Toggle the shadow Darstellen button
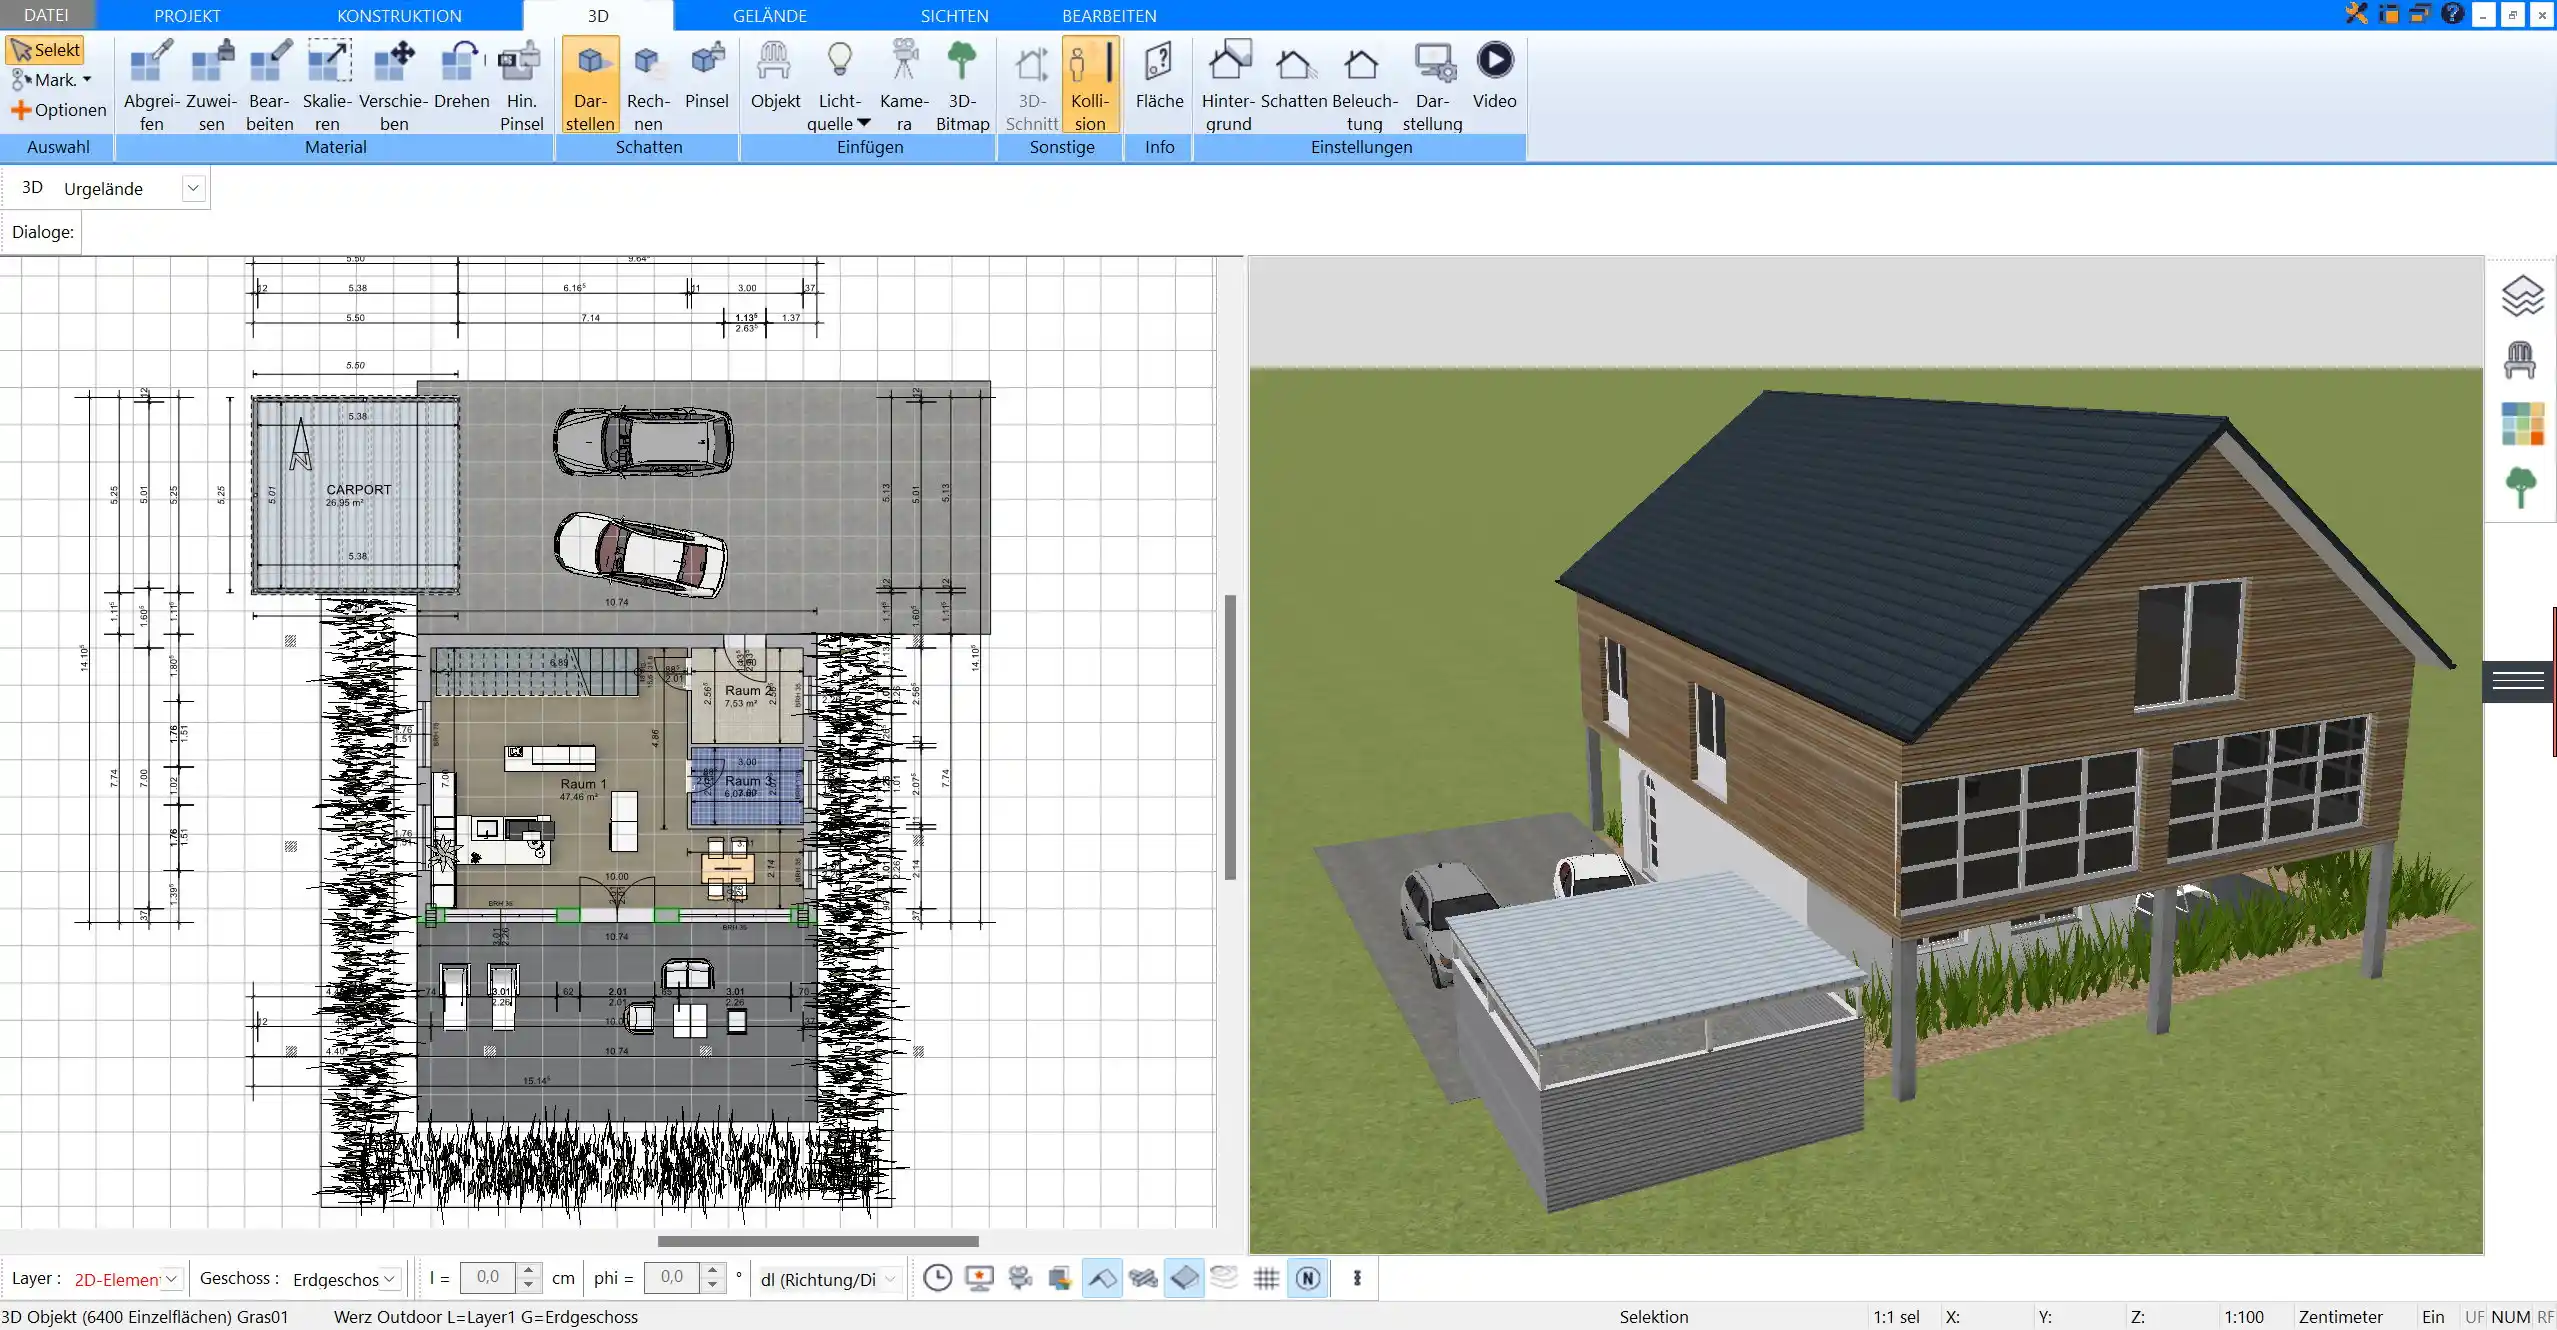Viewport: 2557px width, 1330px height. coord(590,85)
